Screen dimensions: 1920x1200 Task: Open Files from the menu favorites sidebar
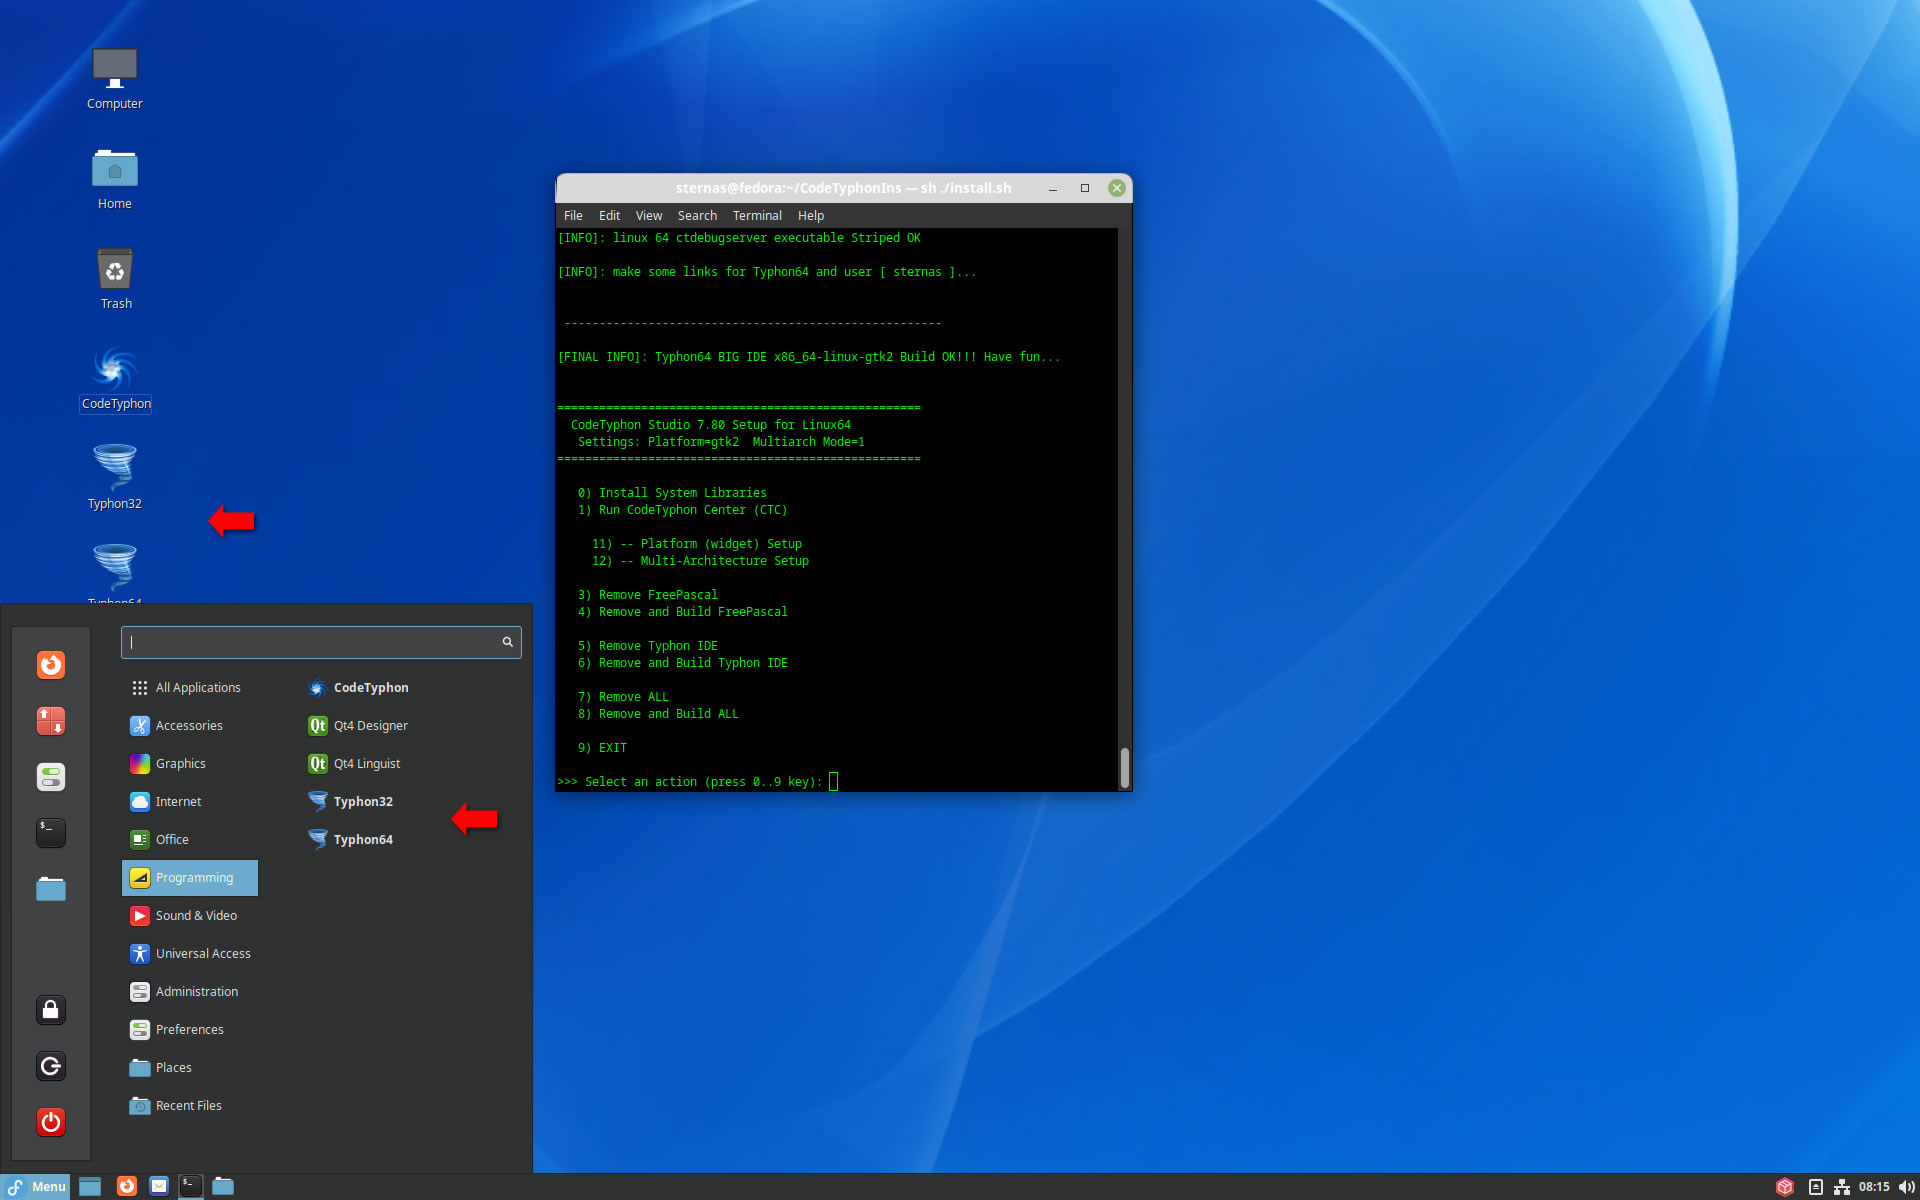pyautogui.click(x=51, y=889)
